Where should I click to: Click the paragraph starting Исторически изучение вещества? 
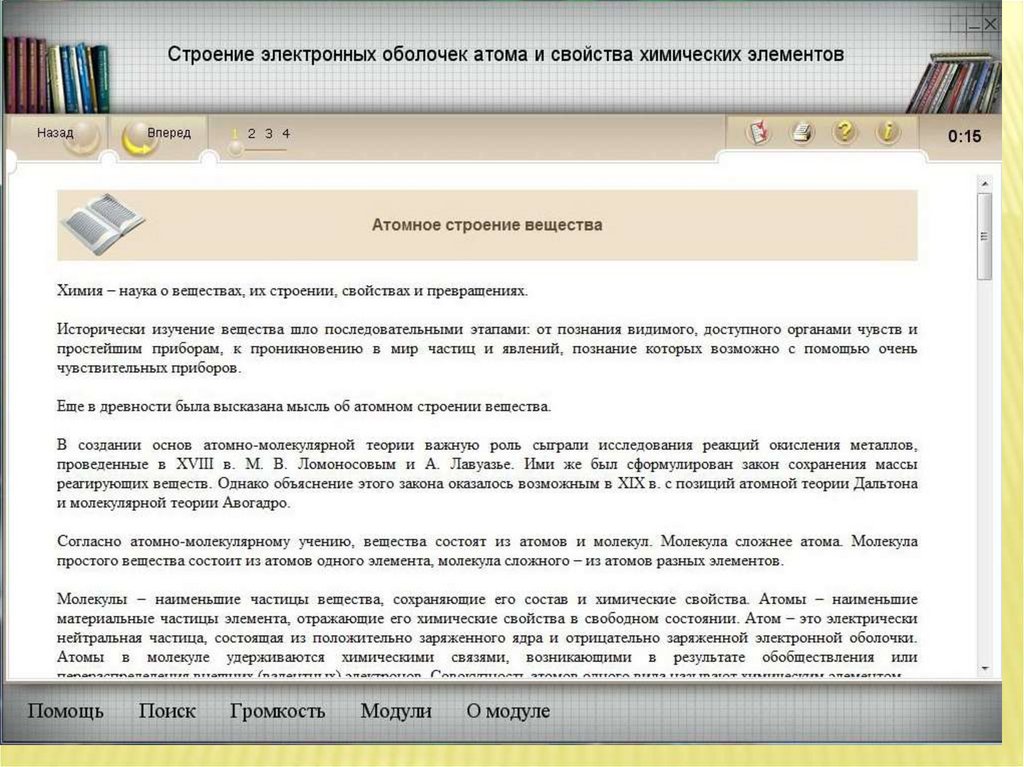pyautogui.click(x=487, y=349)
